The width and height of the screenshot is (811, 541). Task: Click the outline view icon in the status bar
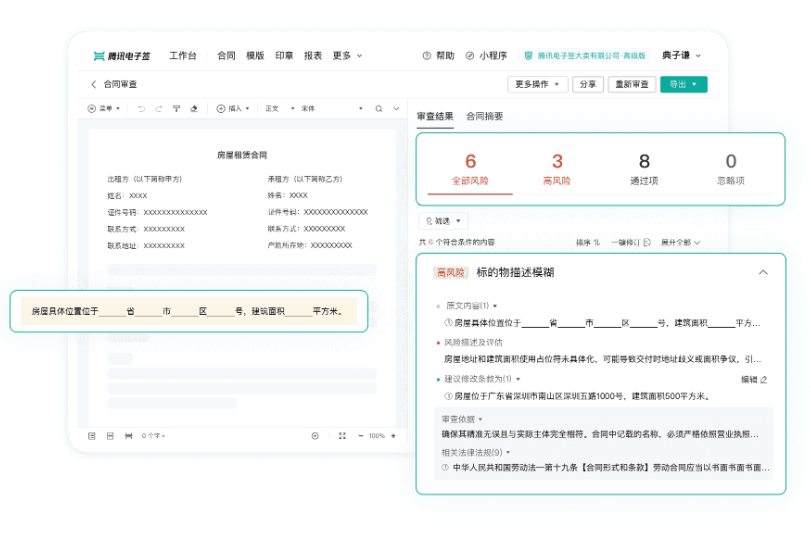click(x=92, y=436)
